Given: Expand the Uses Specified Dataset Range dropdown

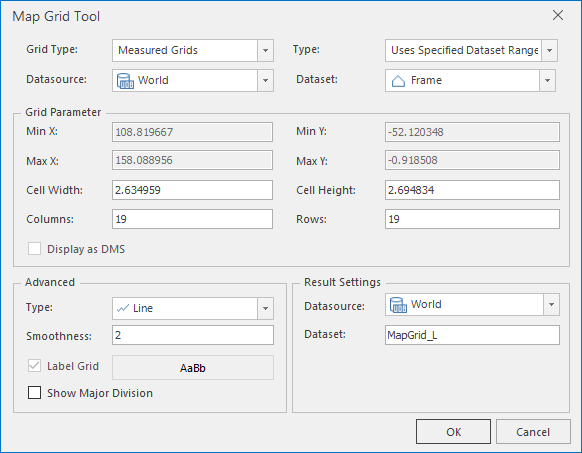Looking at the screenshot, I should (x=549, y=50).
